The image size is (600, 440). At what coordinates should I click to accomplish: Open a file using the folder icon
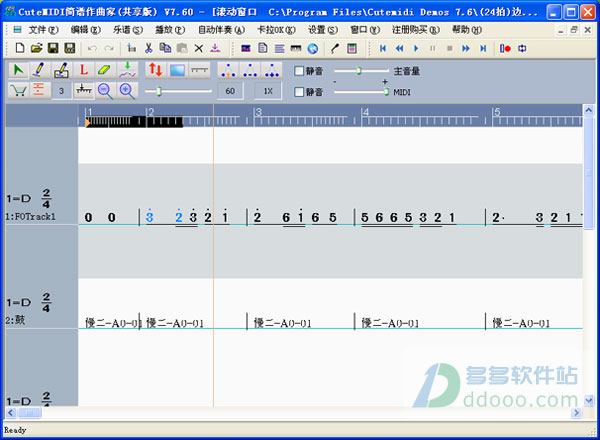click(x=36, y=48)
